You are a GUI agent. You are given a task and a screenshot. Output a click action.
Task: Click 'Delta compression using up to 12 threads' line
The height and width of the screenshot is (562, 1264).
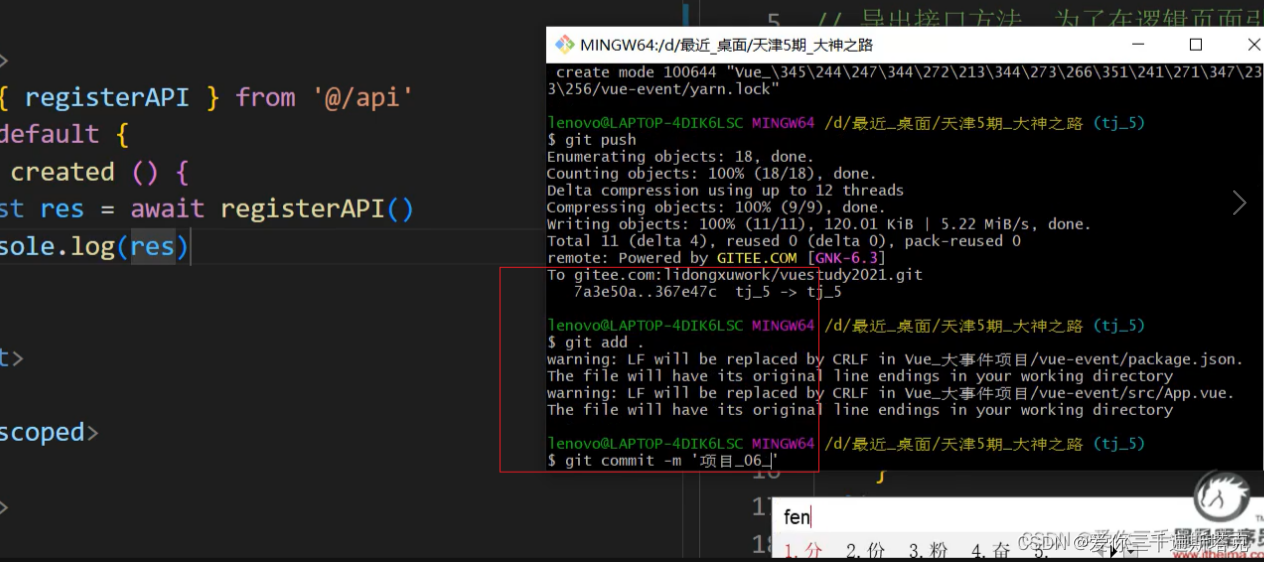click(x=725, y=190)
